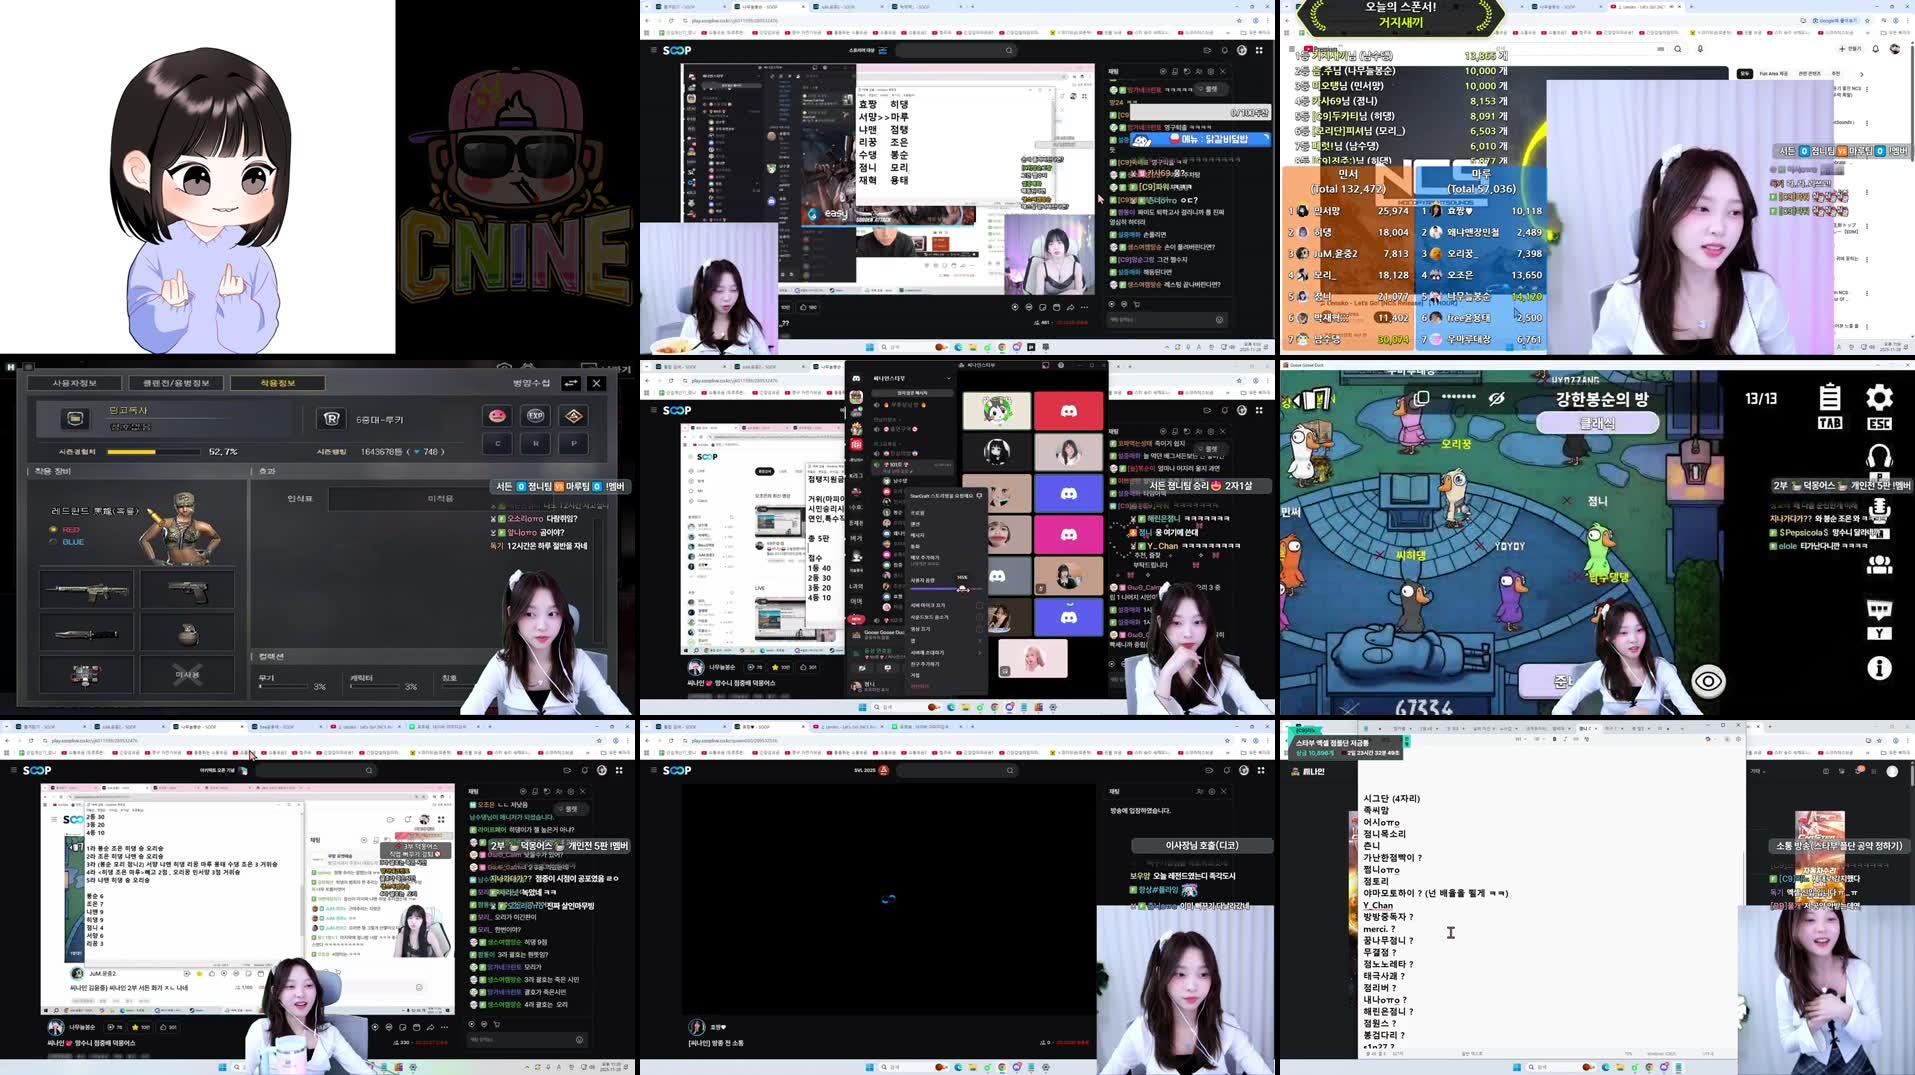Expand the 서버에 초대하기 submenu arrow
Screen dimensions: 1915x1075
[979, 652]
